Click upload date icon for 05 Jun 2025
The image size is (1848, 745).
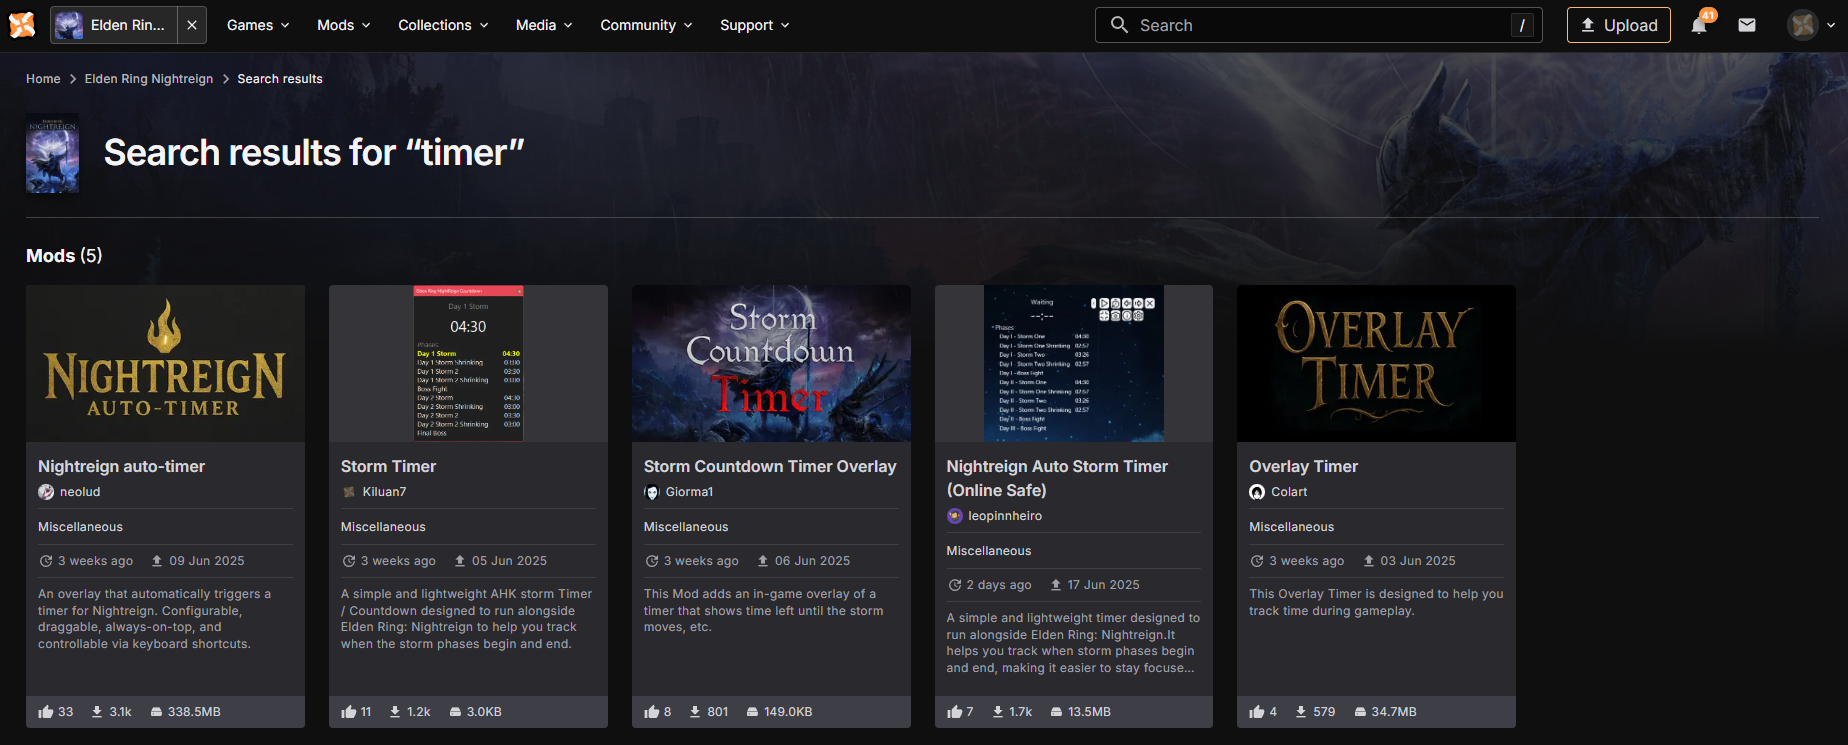point(460,561)
